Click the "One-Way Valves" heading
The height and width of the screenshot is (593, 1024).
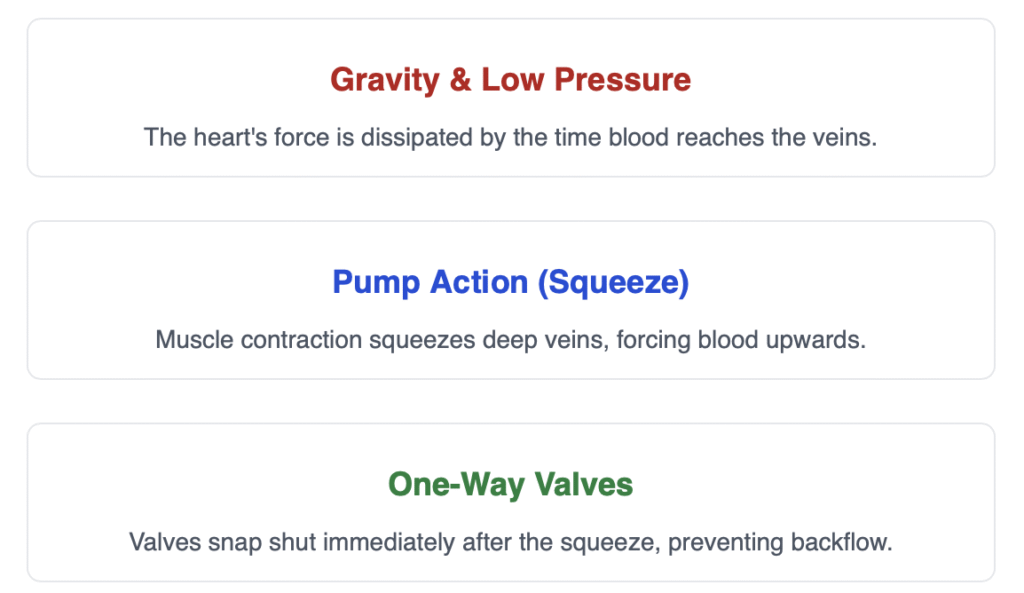coord(510,485)
